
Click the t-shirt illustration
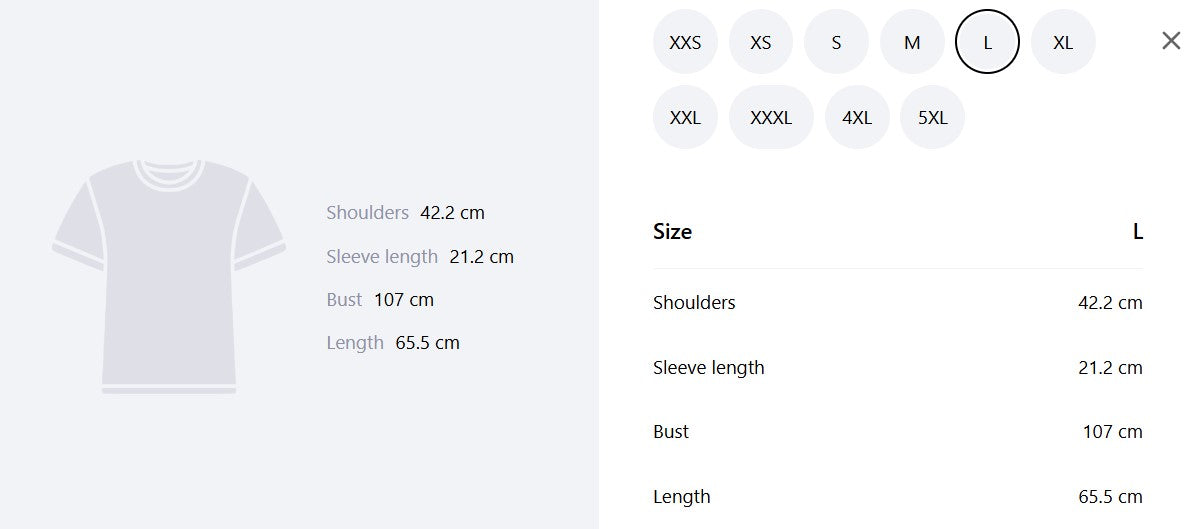(169, 277)
